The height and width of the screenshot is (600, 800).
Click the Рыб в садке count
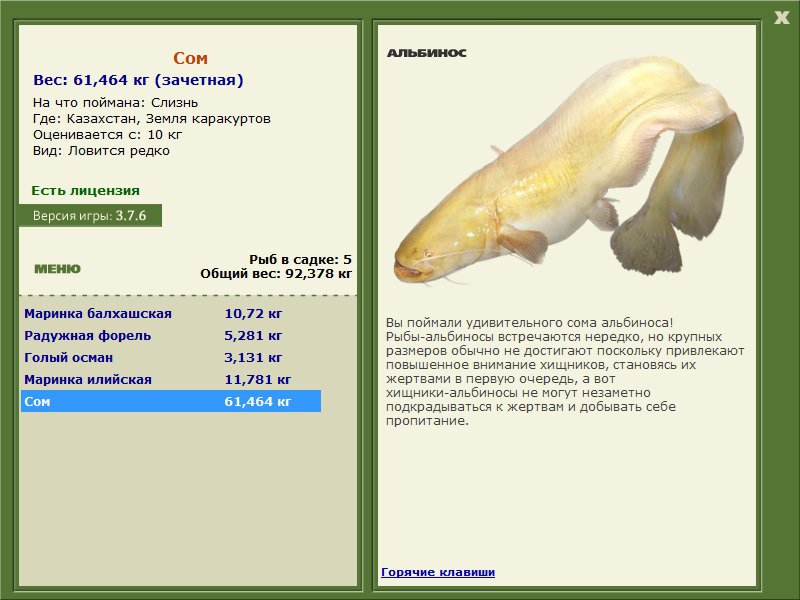tap(301, 259)
